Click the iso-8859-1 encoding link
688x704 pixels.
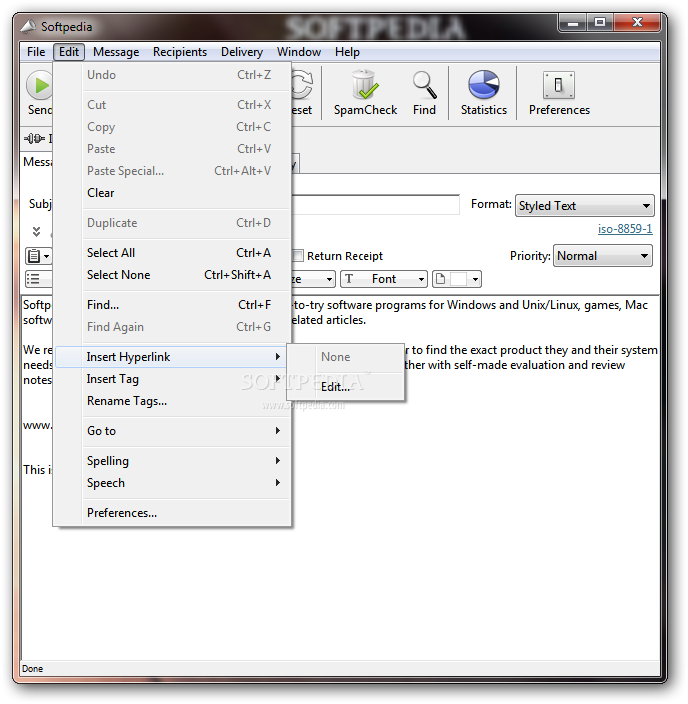[625, 229]
